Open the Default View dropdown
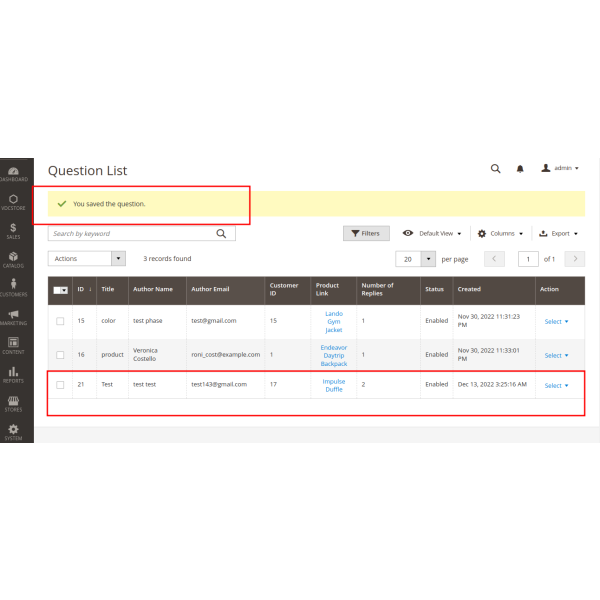Viewport: 600px width, 600px height. (x=432, y=233)
